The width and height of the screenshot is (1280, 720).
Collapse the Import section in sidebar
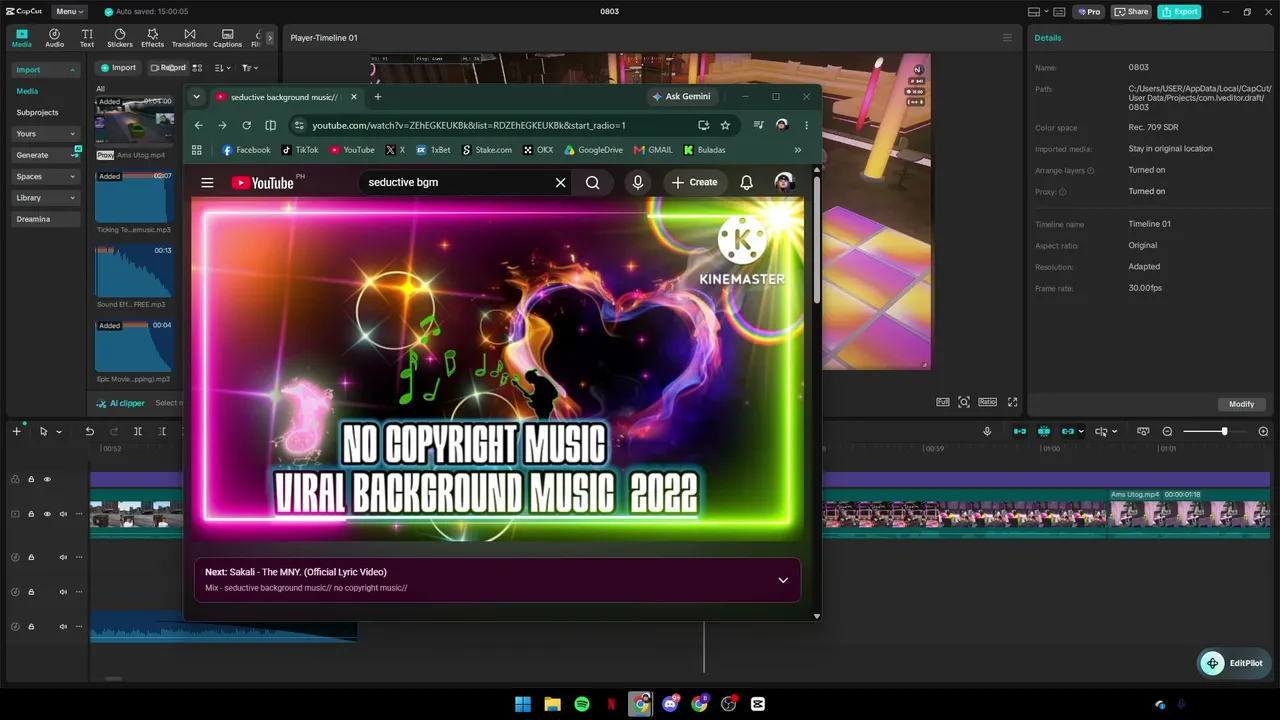point(45,70)
